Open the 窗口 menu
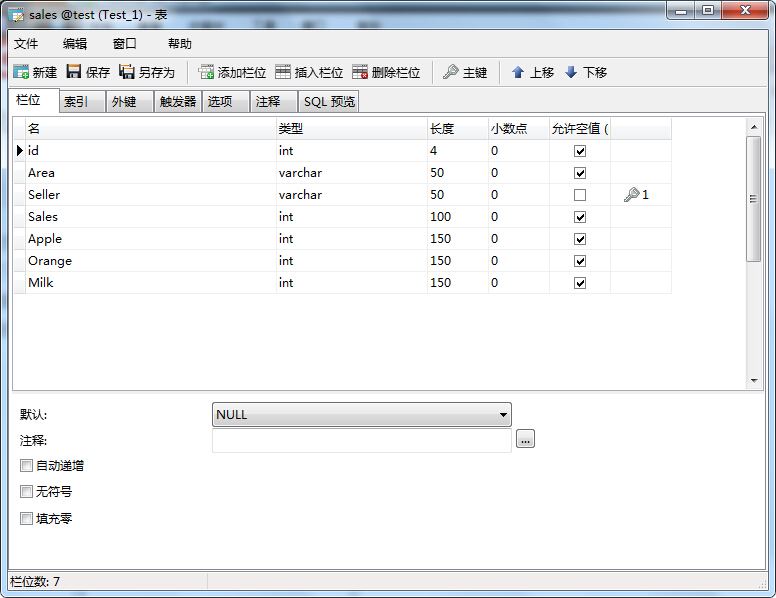 pyautogui.click(x=124, y=44)
